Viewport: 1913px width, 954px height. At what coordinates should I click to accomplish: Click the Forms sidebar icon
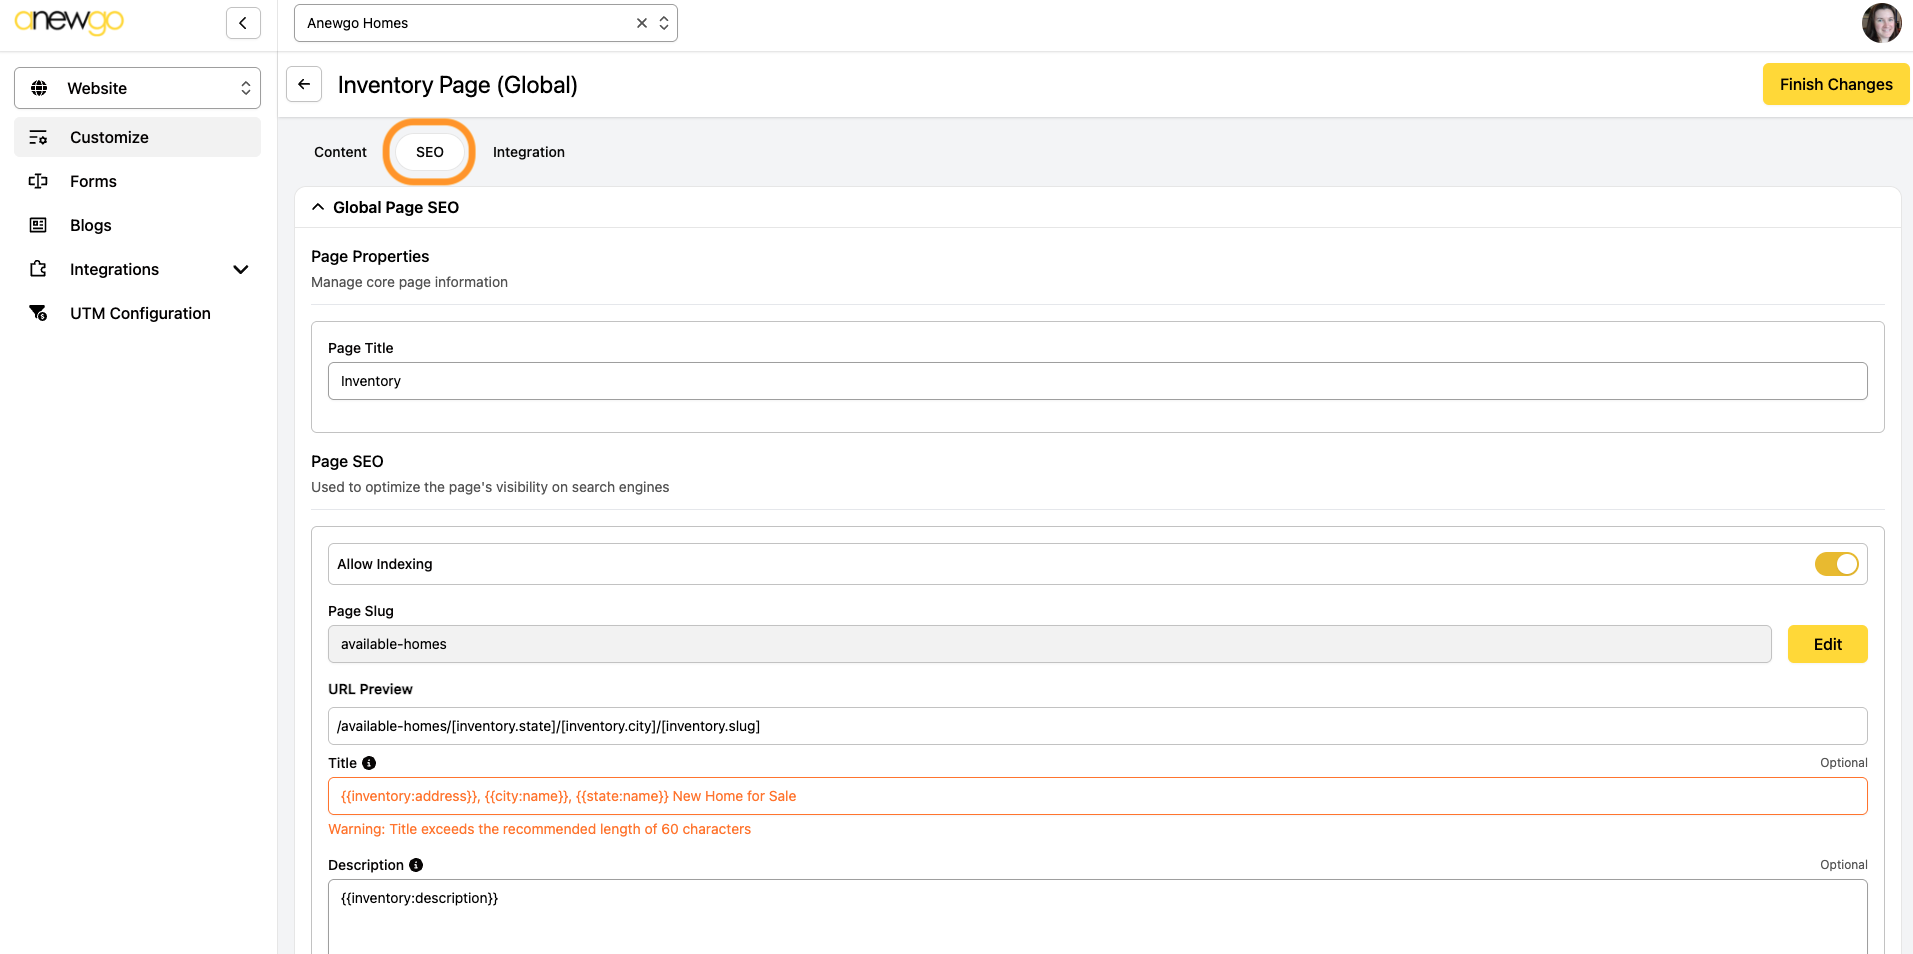coord(38,181)
